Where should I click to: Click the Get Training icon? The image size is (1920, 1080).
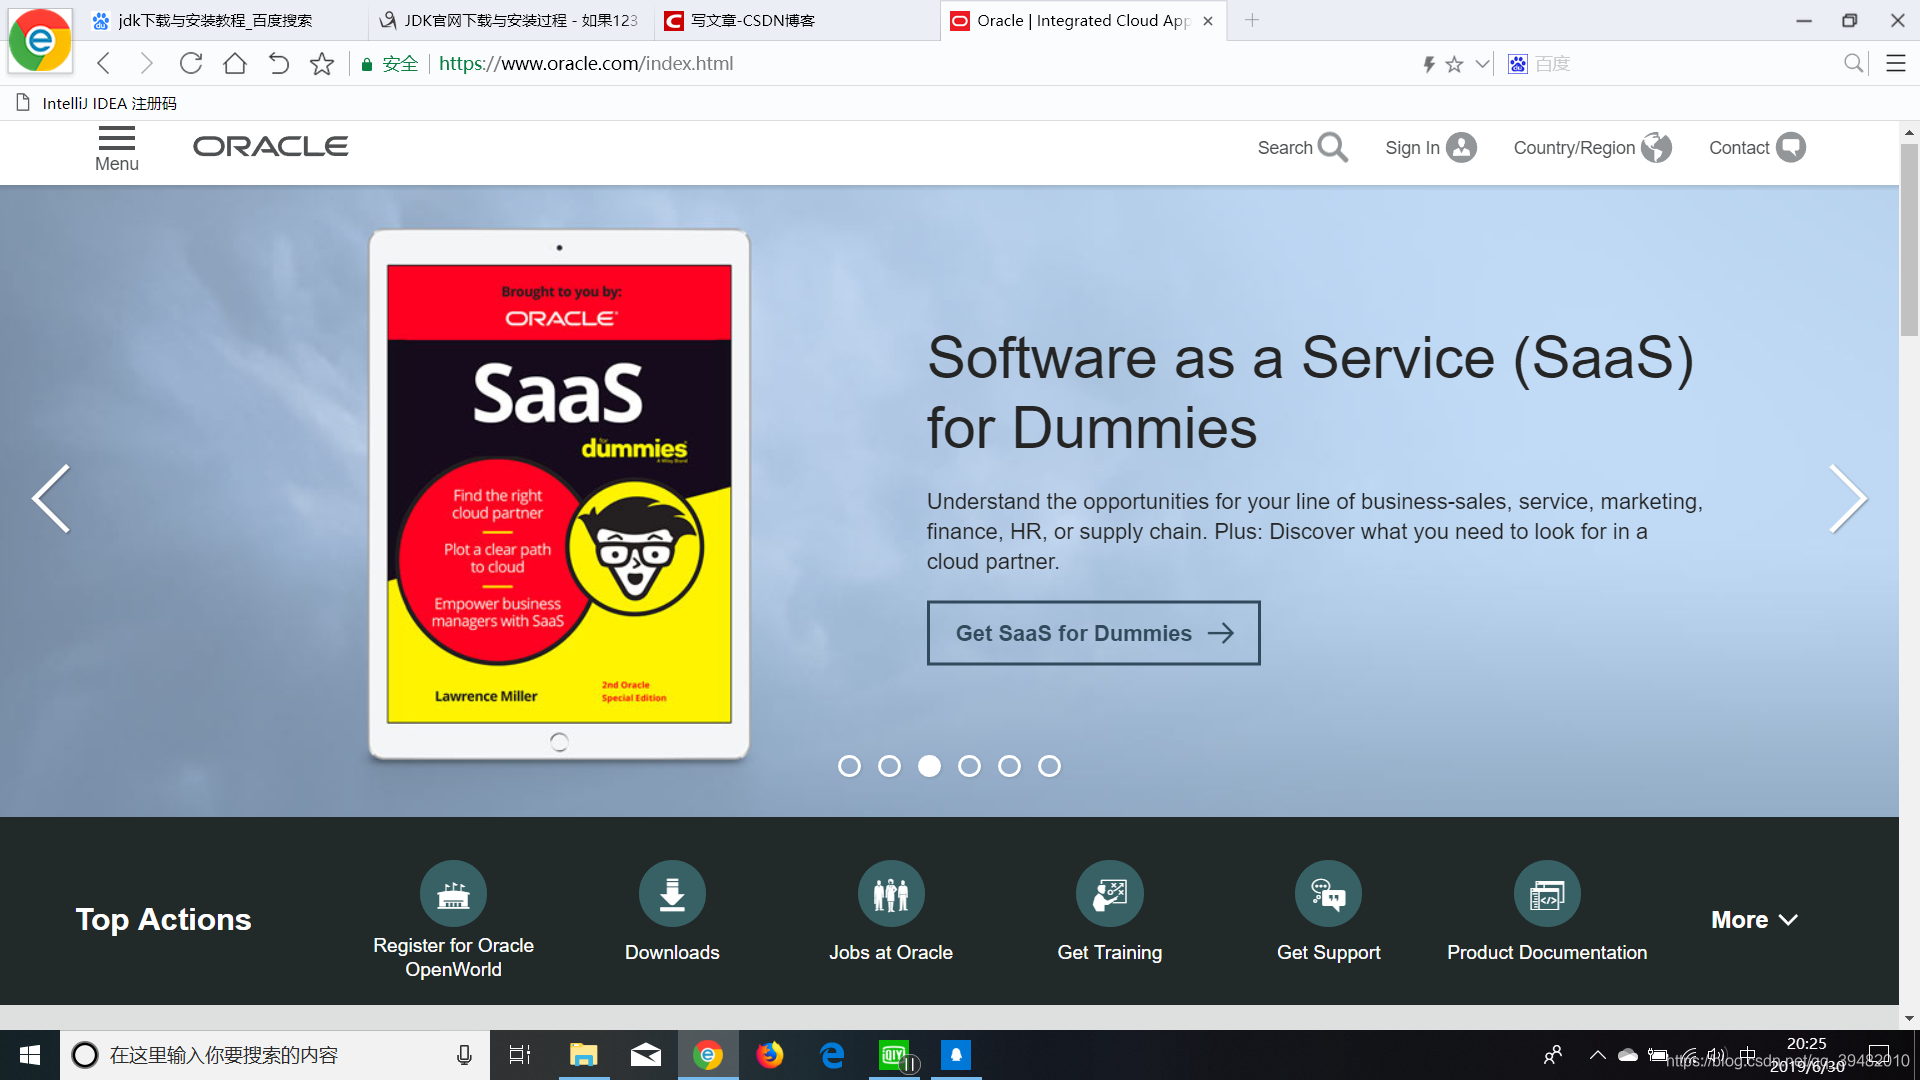[x=1110, y=893]
